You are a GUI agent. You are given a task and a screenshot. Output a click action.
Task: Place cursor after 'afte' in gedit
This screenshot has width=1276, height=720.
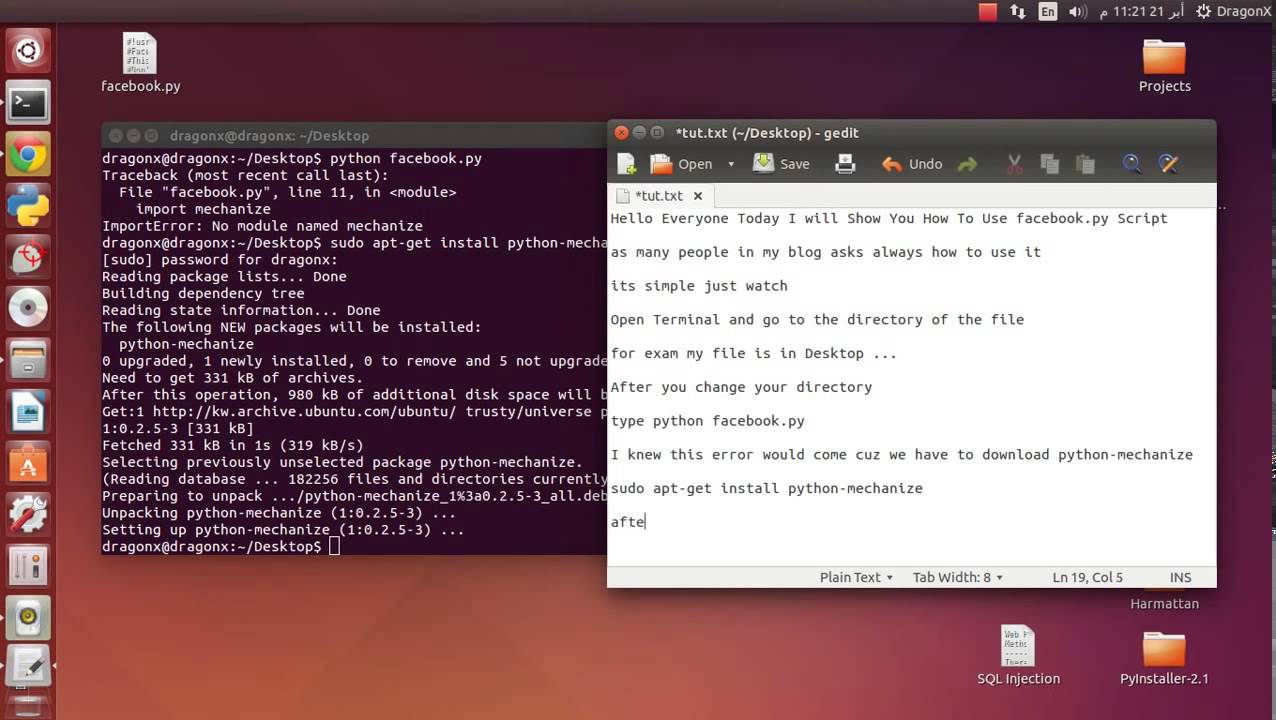point(646,522)
